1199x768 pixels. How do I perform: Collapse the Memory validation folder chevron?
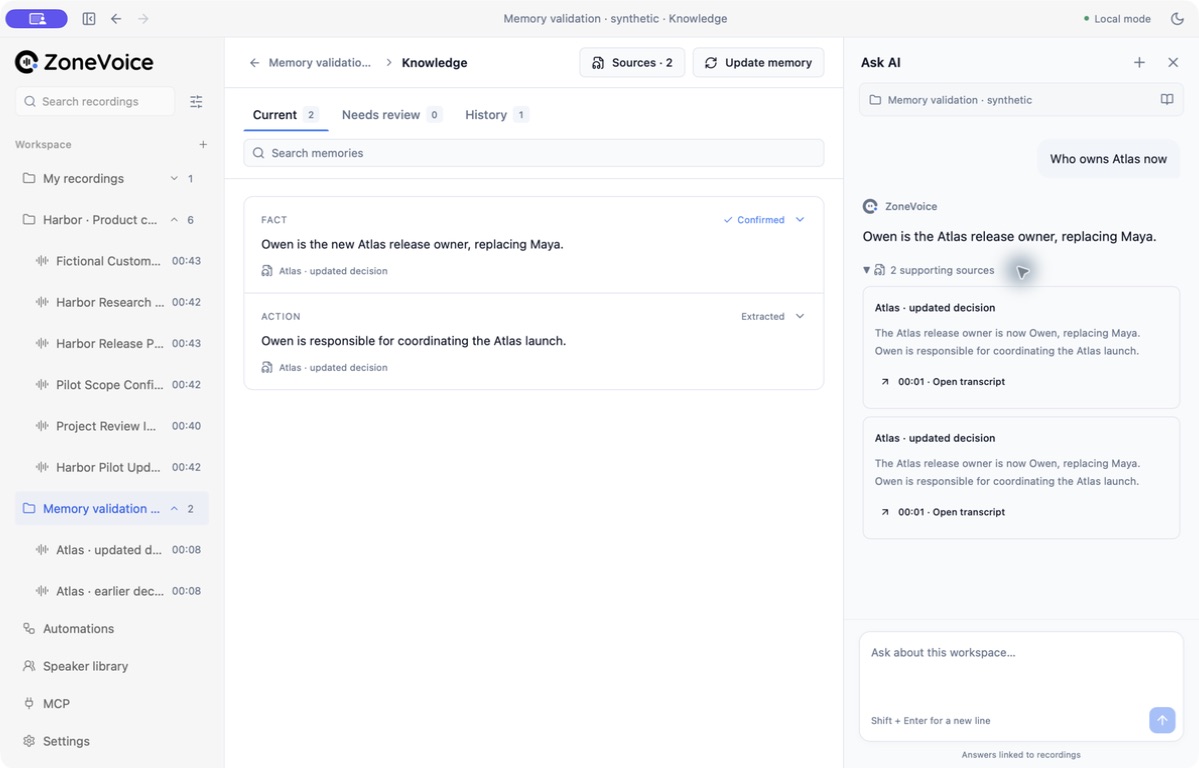coord(174,509)
